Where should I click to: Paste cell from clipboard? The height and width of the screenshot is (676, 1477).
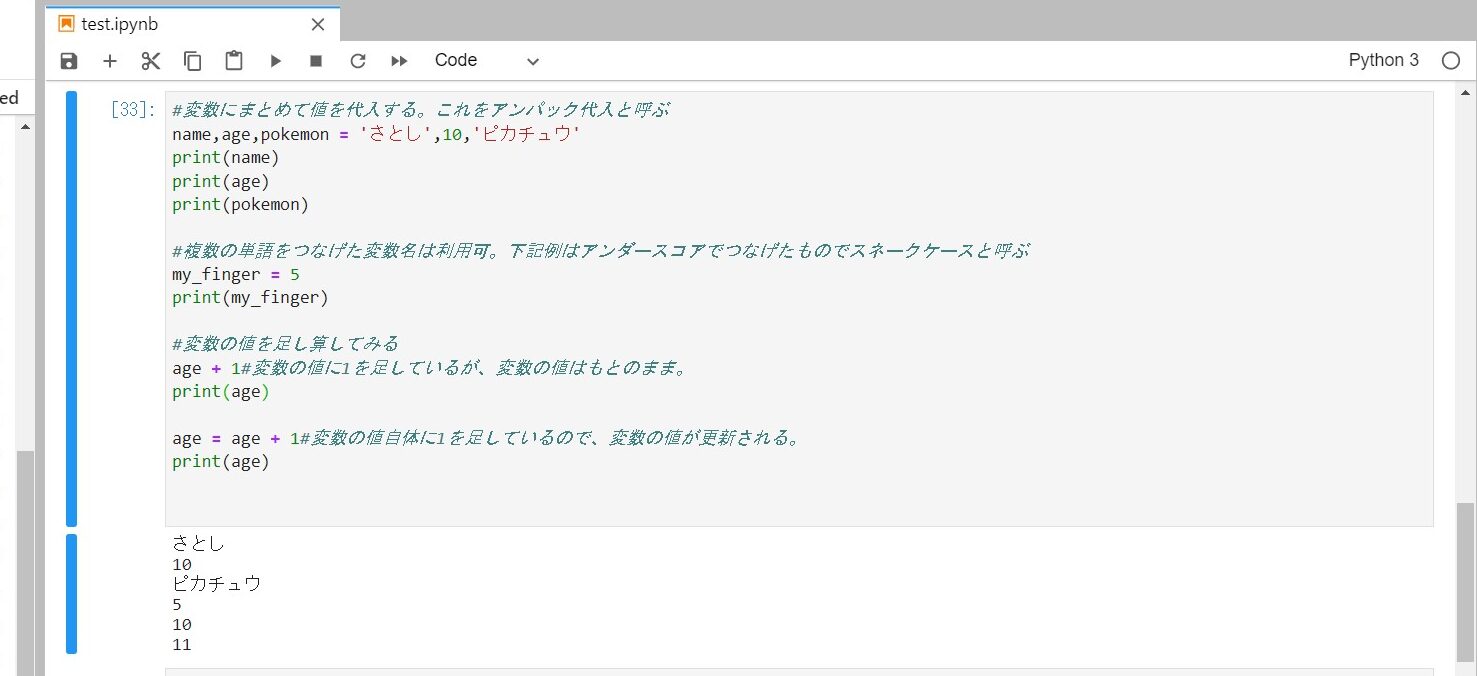[x=234, y=61]
